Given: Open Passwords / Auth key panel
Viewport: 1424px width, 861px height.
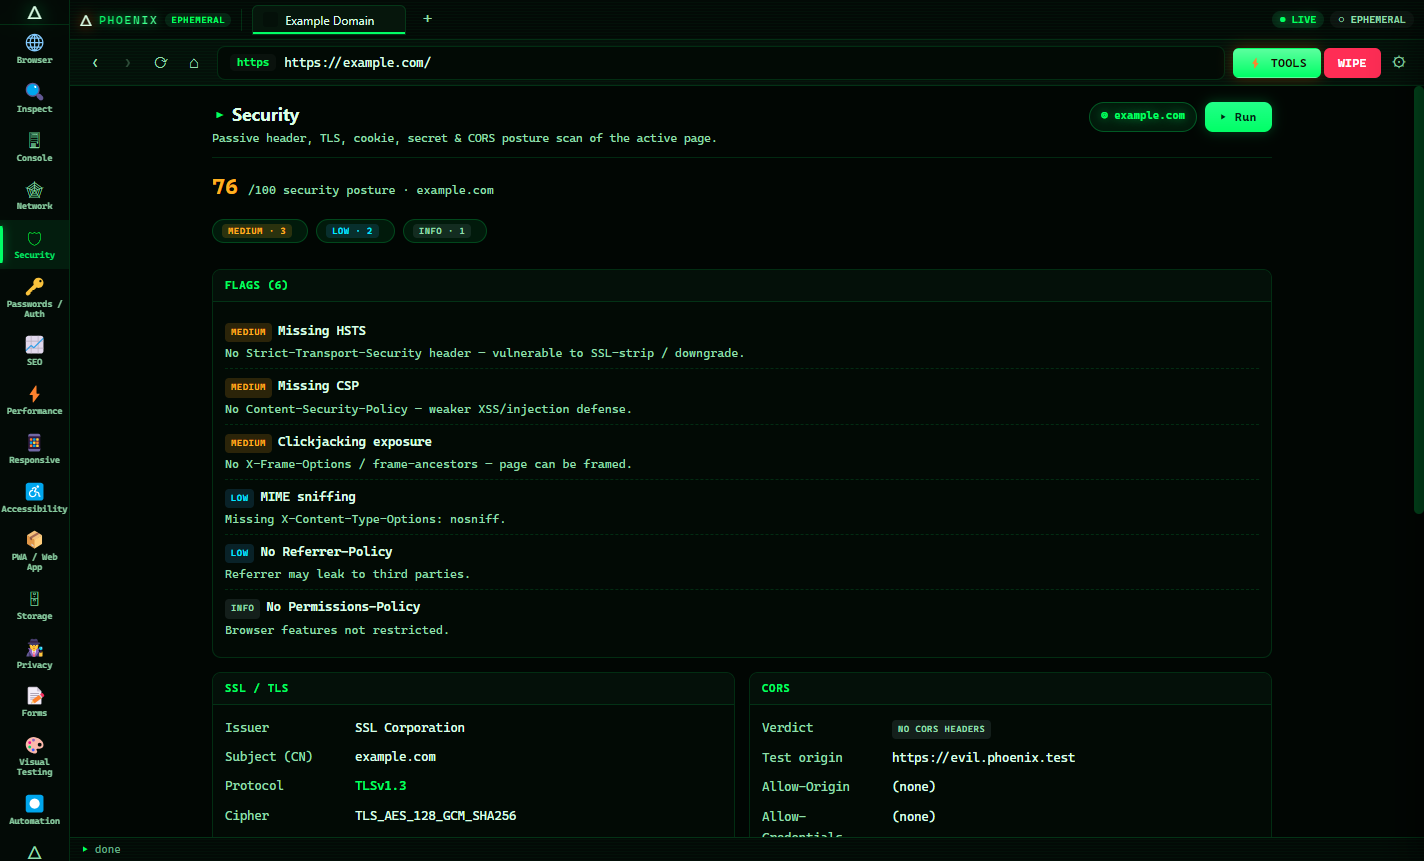Looking at the screenshot, I should point(34,297).
